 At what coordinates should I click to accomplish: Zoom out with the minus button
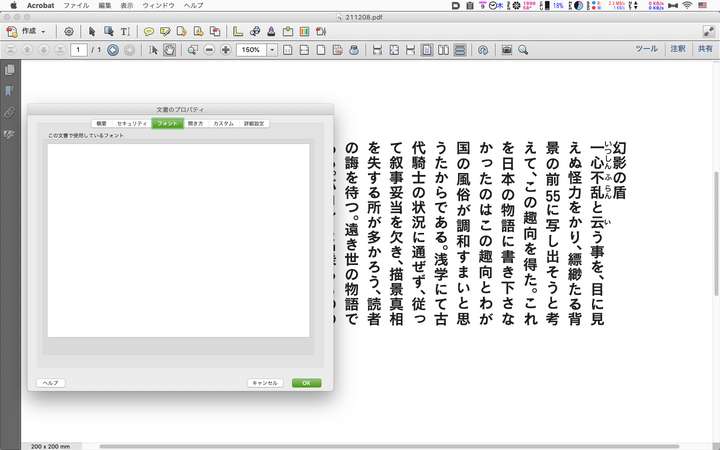point(209,50)
